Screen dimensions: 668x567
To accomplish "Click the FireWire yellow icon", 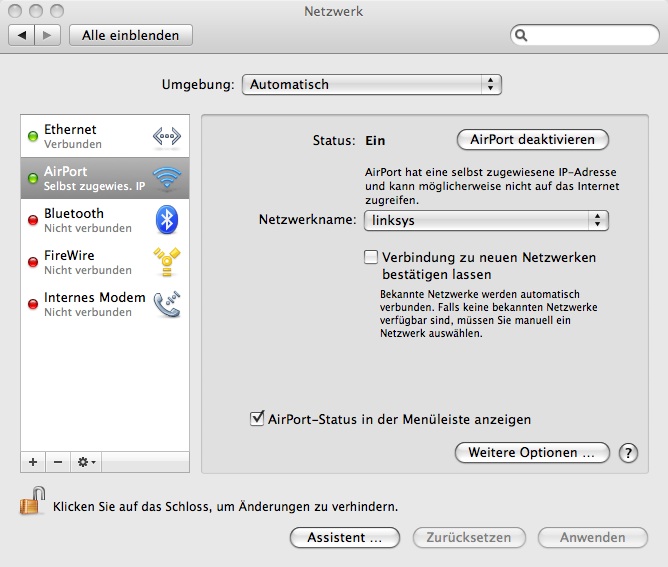I will [167, 262].
